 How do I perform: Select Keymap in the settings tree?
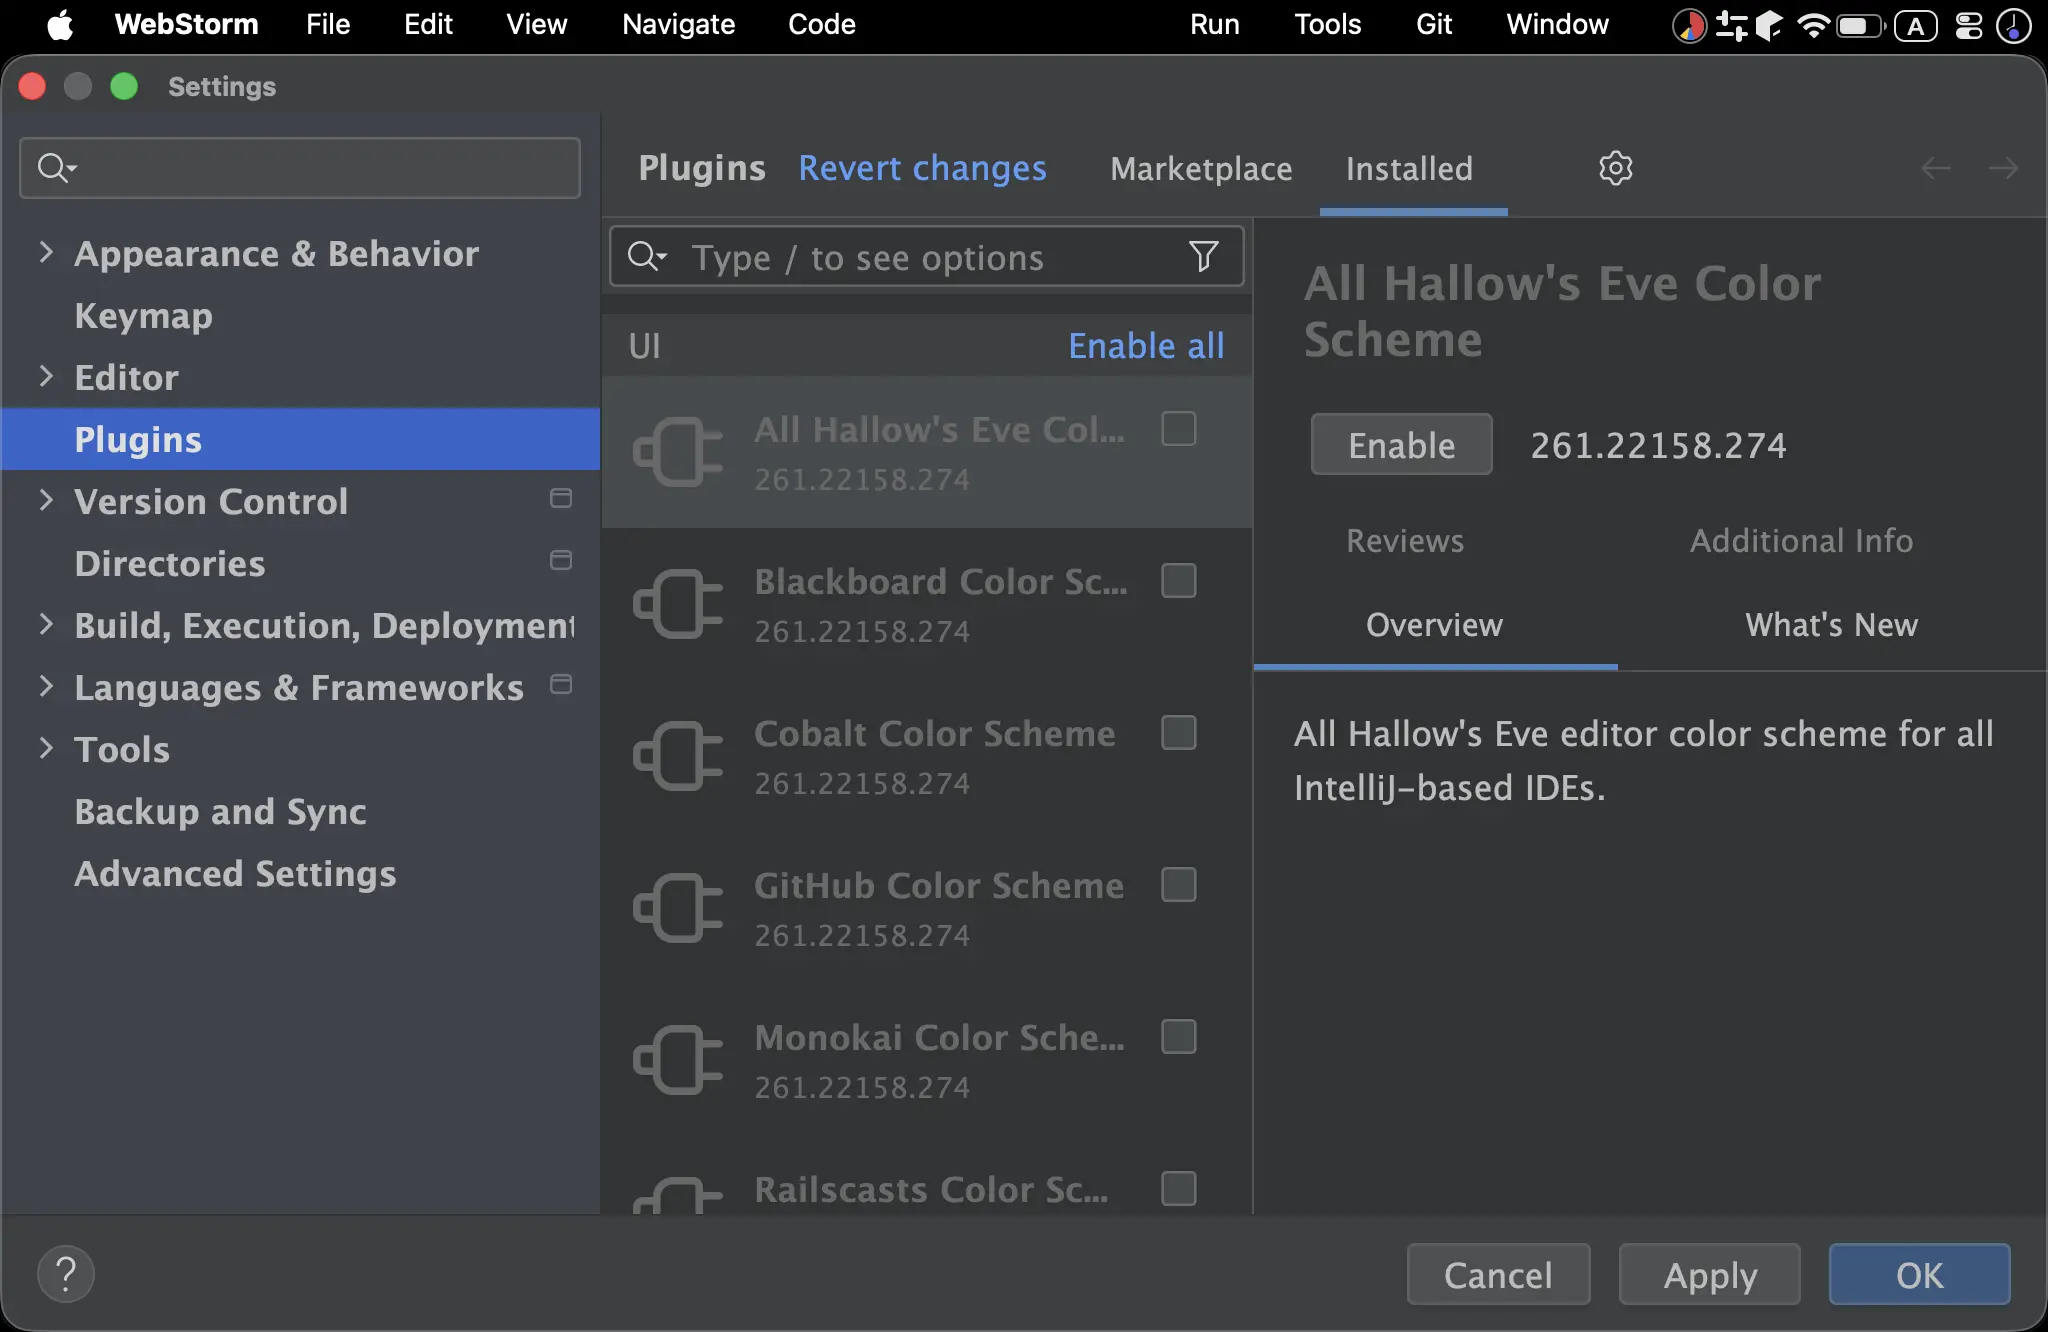pyautogui.click(x=301, y=315)
